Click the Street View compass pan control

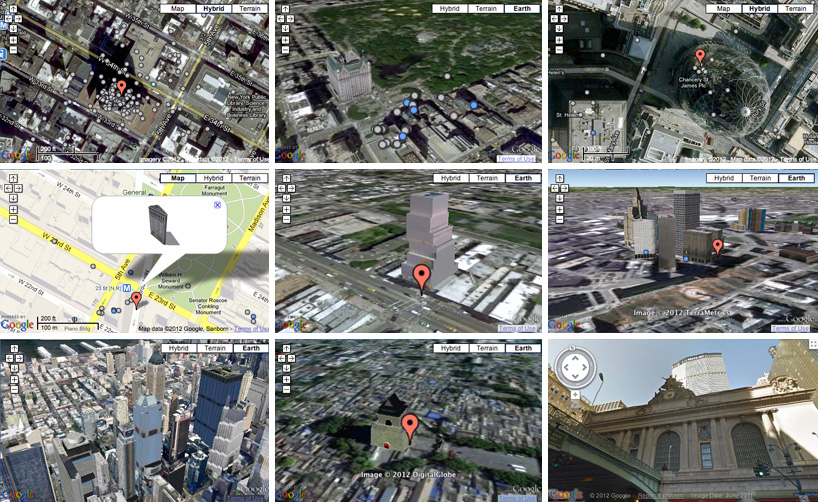[x=577, y=368]
